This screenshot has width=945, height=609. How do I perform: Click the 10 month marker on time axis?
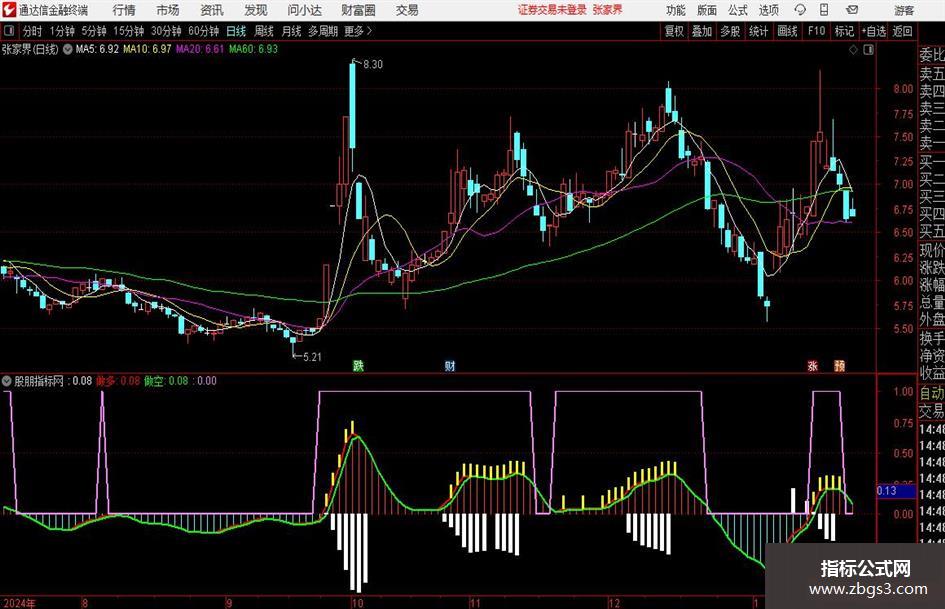pyautogui.click(x=358, y=603)
